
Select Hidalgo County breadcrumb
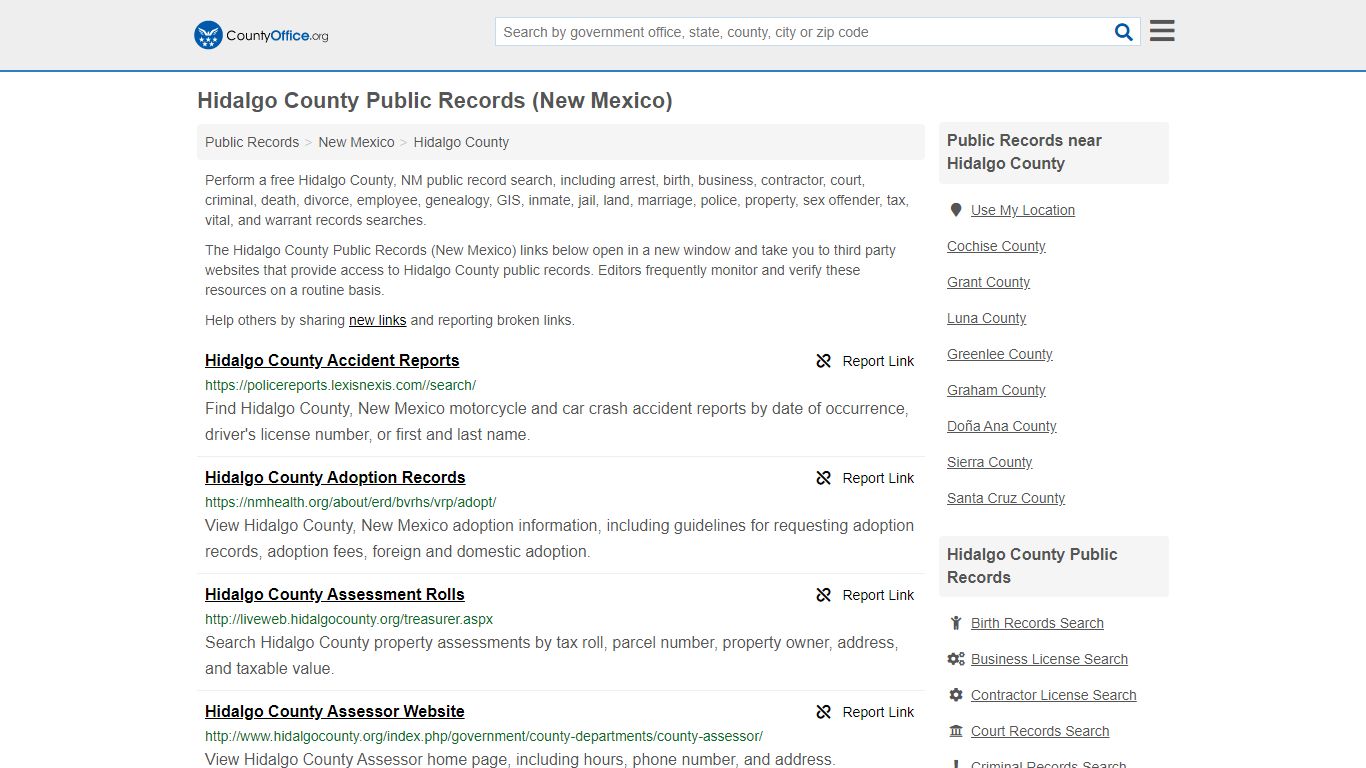click(x=461, y=142)
